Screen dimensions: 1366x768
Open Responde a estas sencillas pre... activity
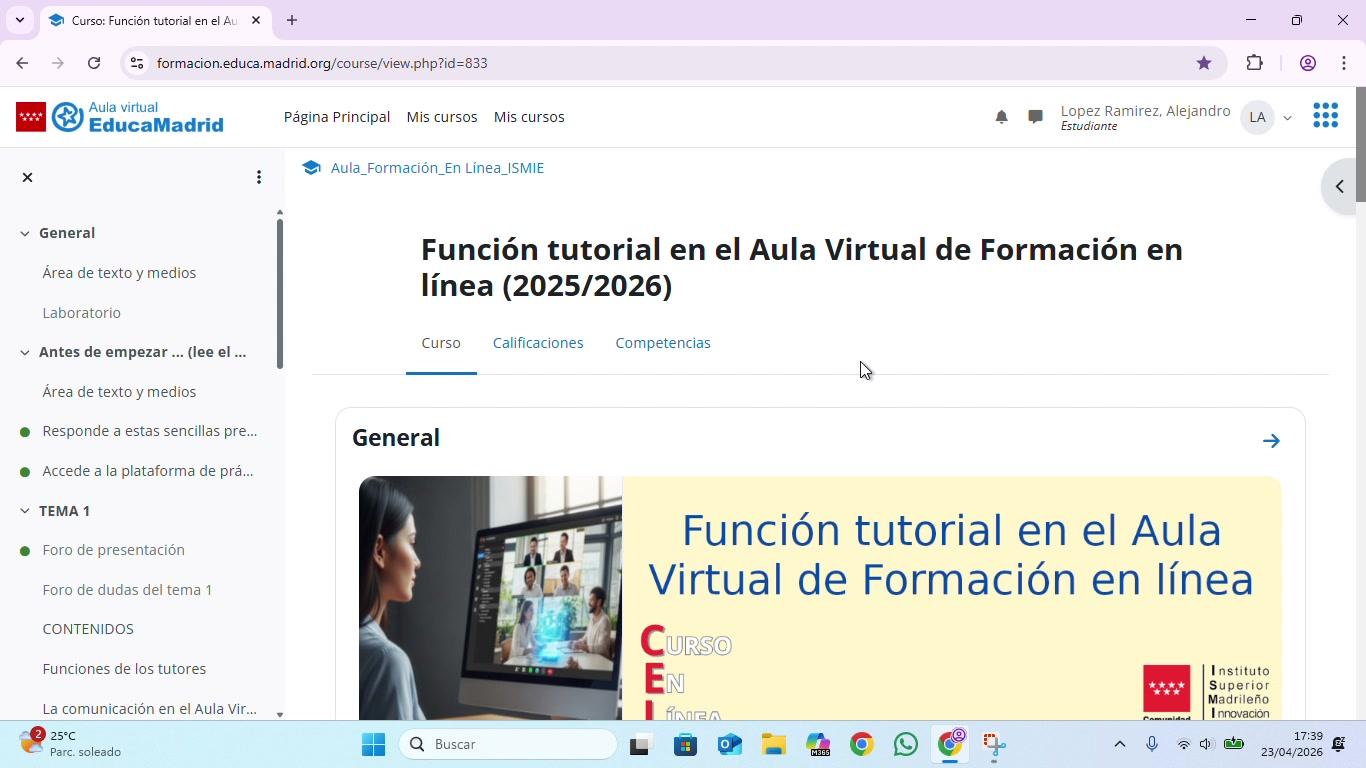point(150,431)
